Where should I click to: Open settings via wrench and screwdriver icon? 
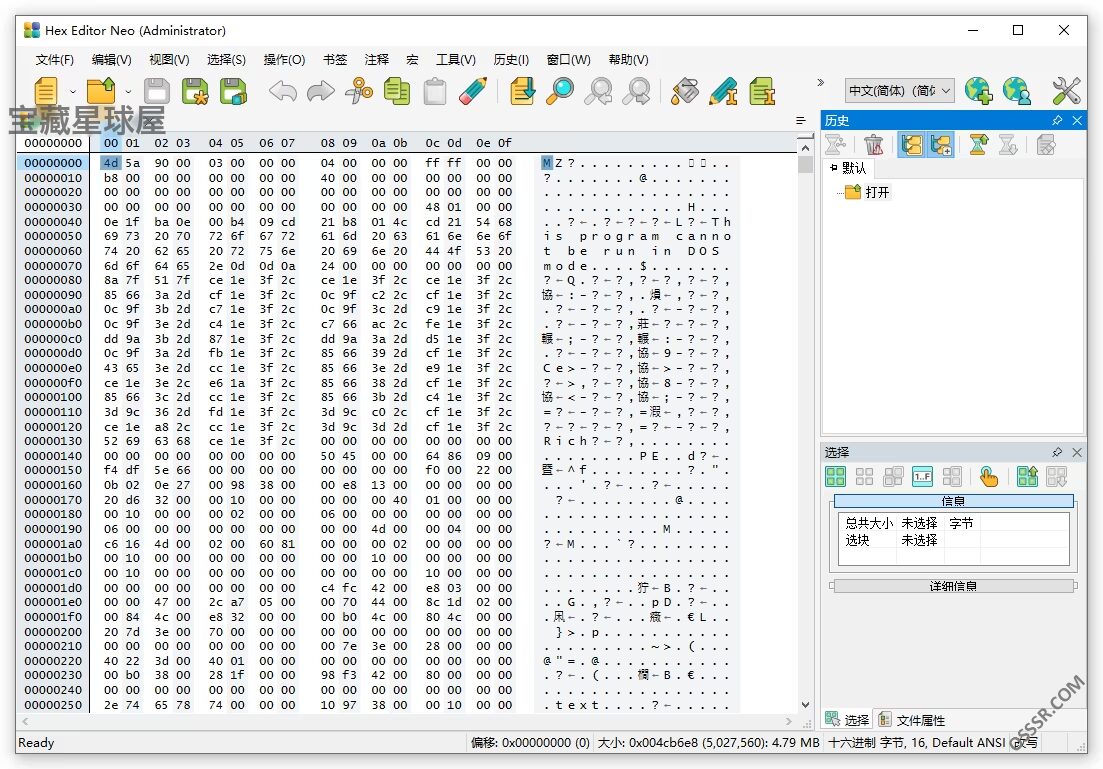click(1066, 91)
